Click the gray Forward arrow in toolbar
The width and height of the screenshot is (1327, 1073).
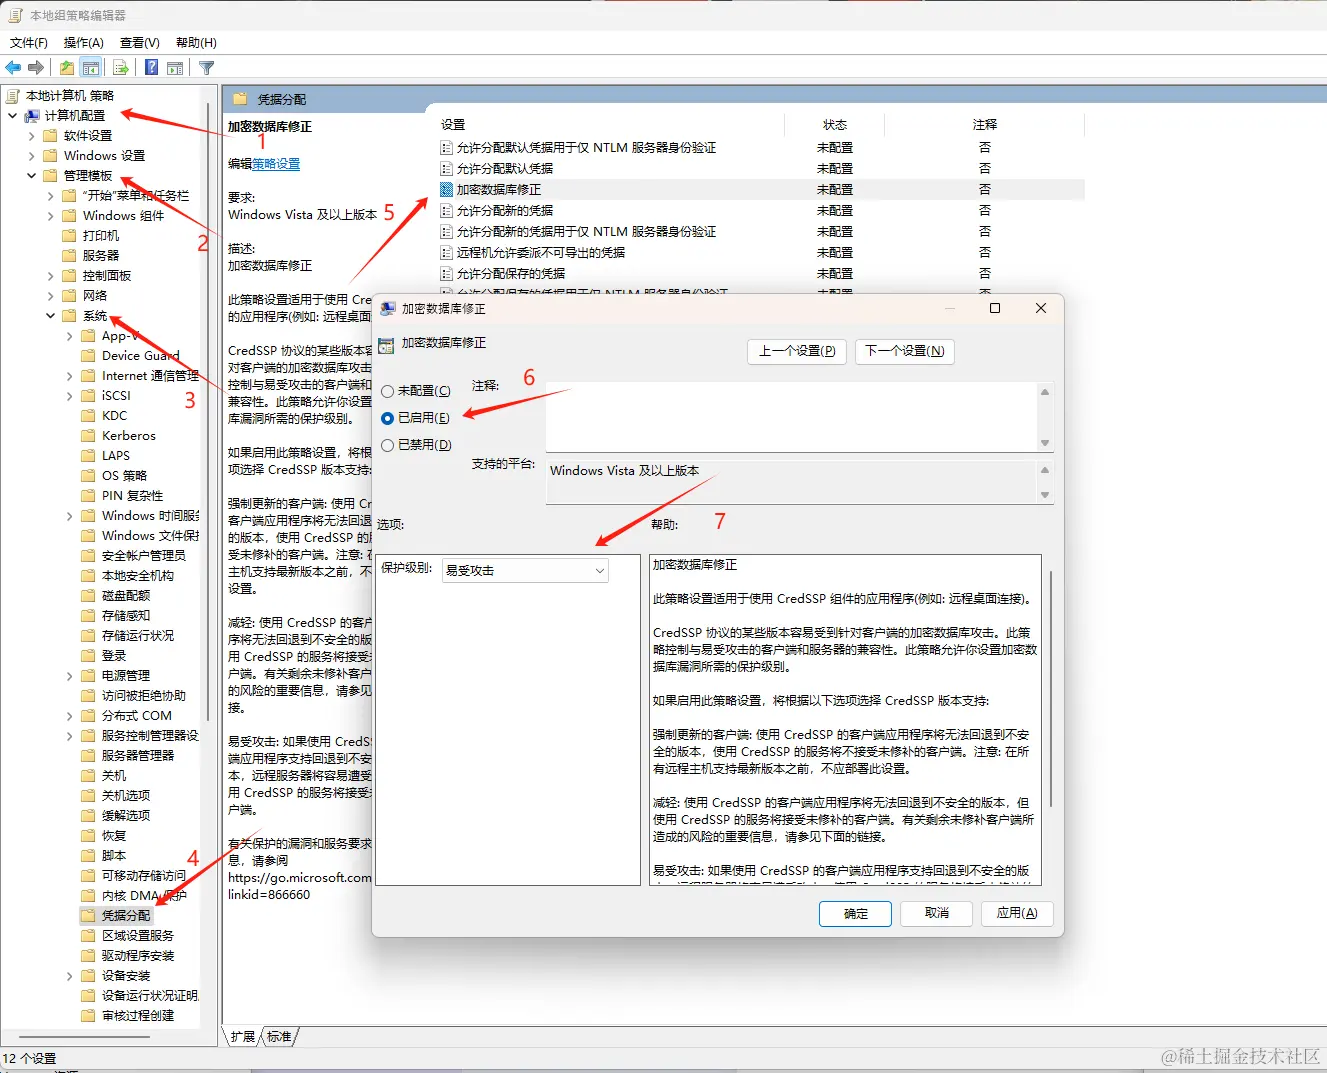tap(36, 68)
